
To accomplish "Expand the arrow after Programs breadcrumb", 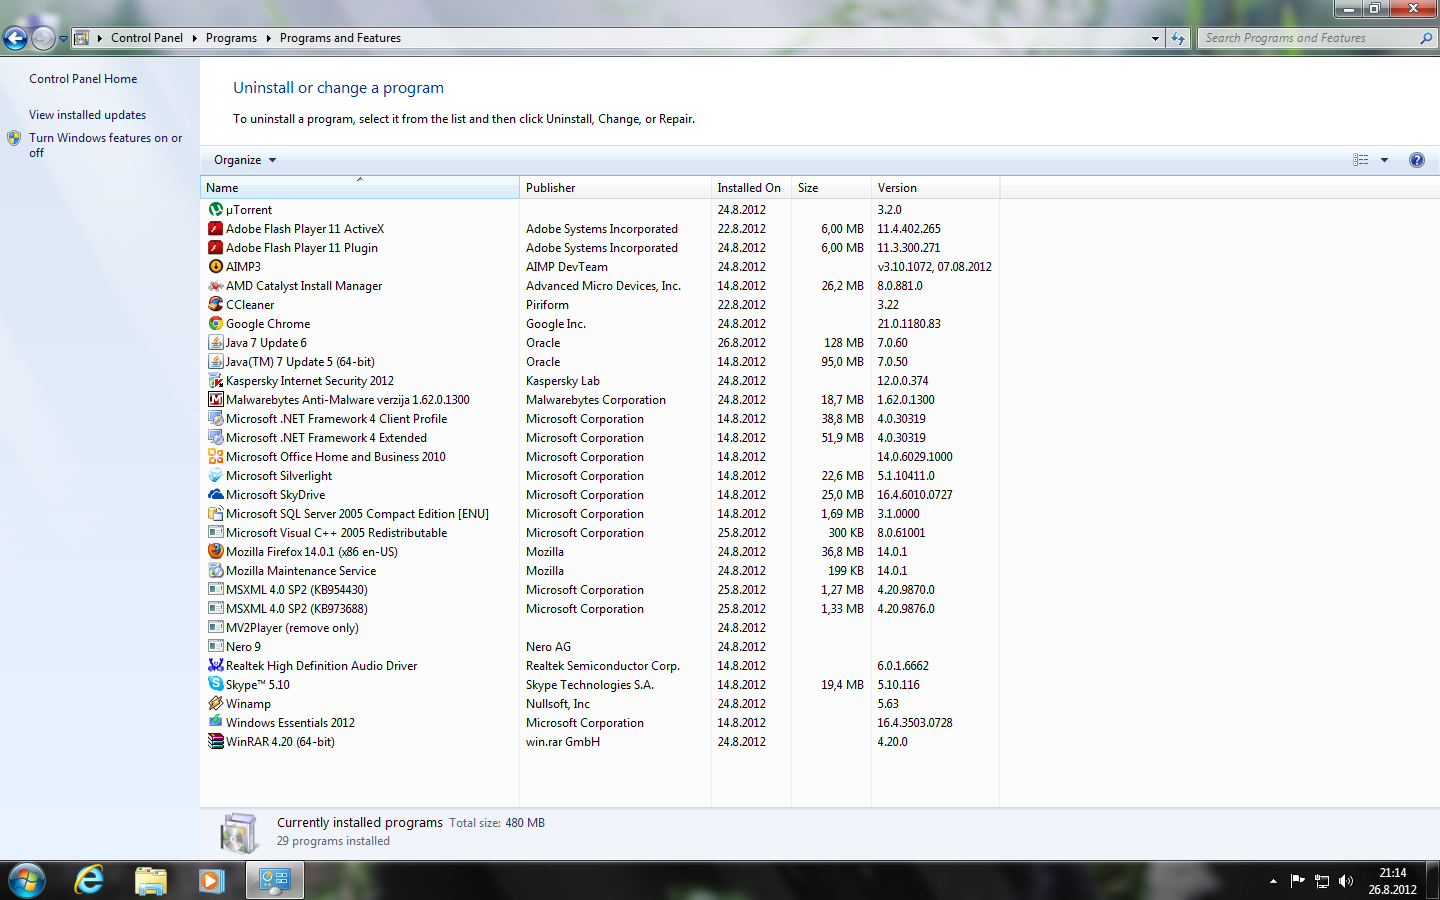I will (268, 38).
